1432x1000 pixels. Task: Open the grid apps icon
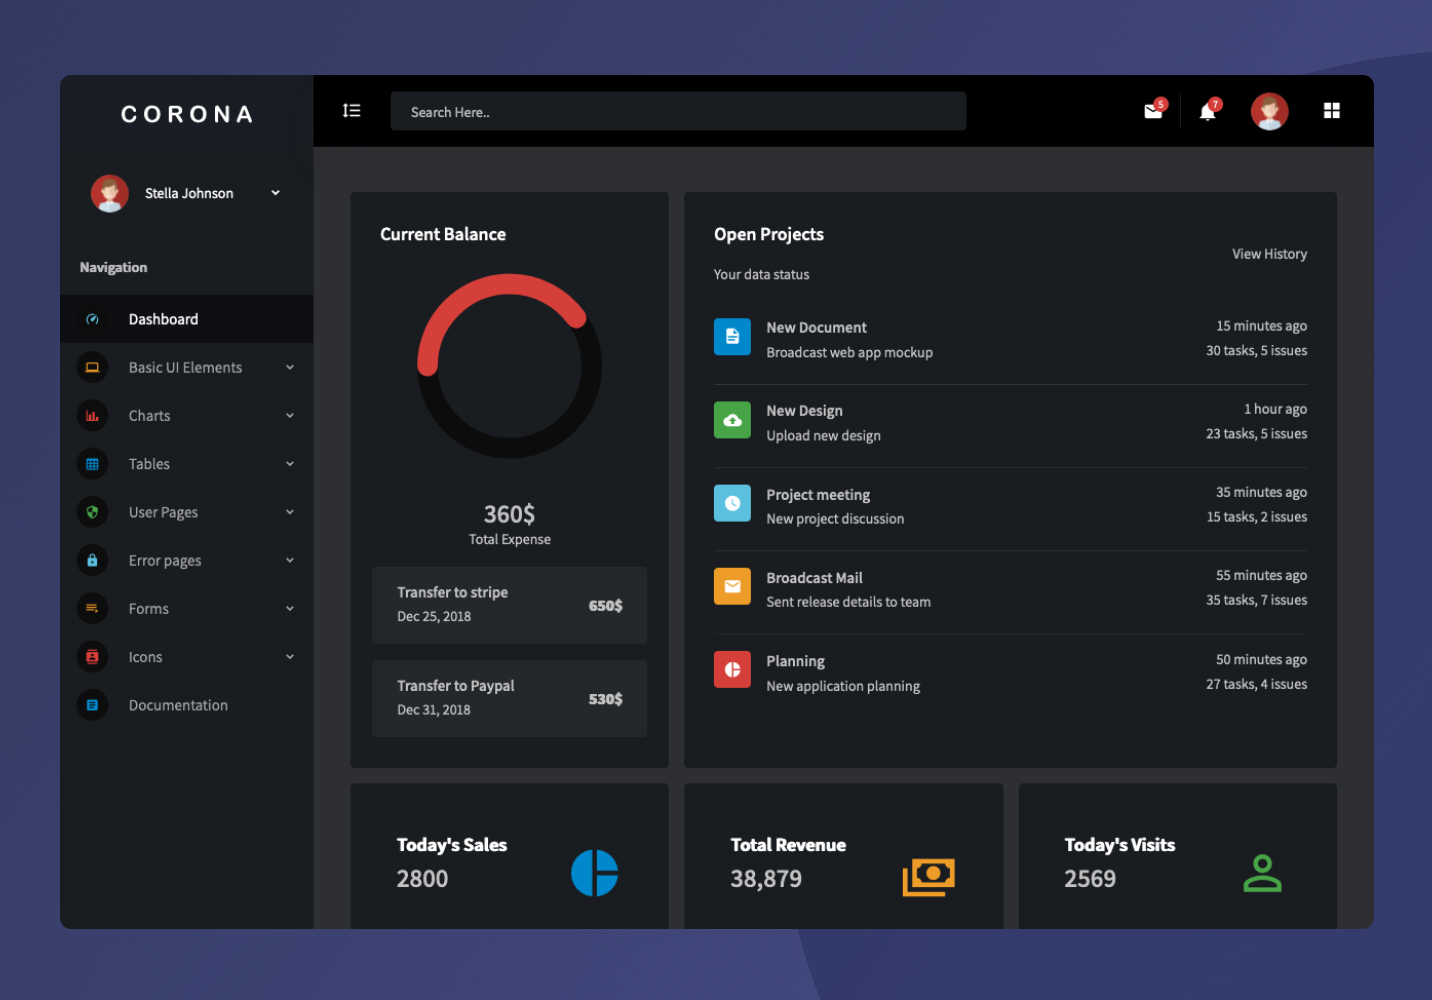click(1332, 111)
